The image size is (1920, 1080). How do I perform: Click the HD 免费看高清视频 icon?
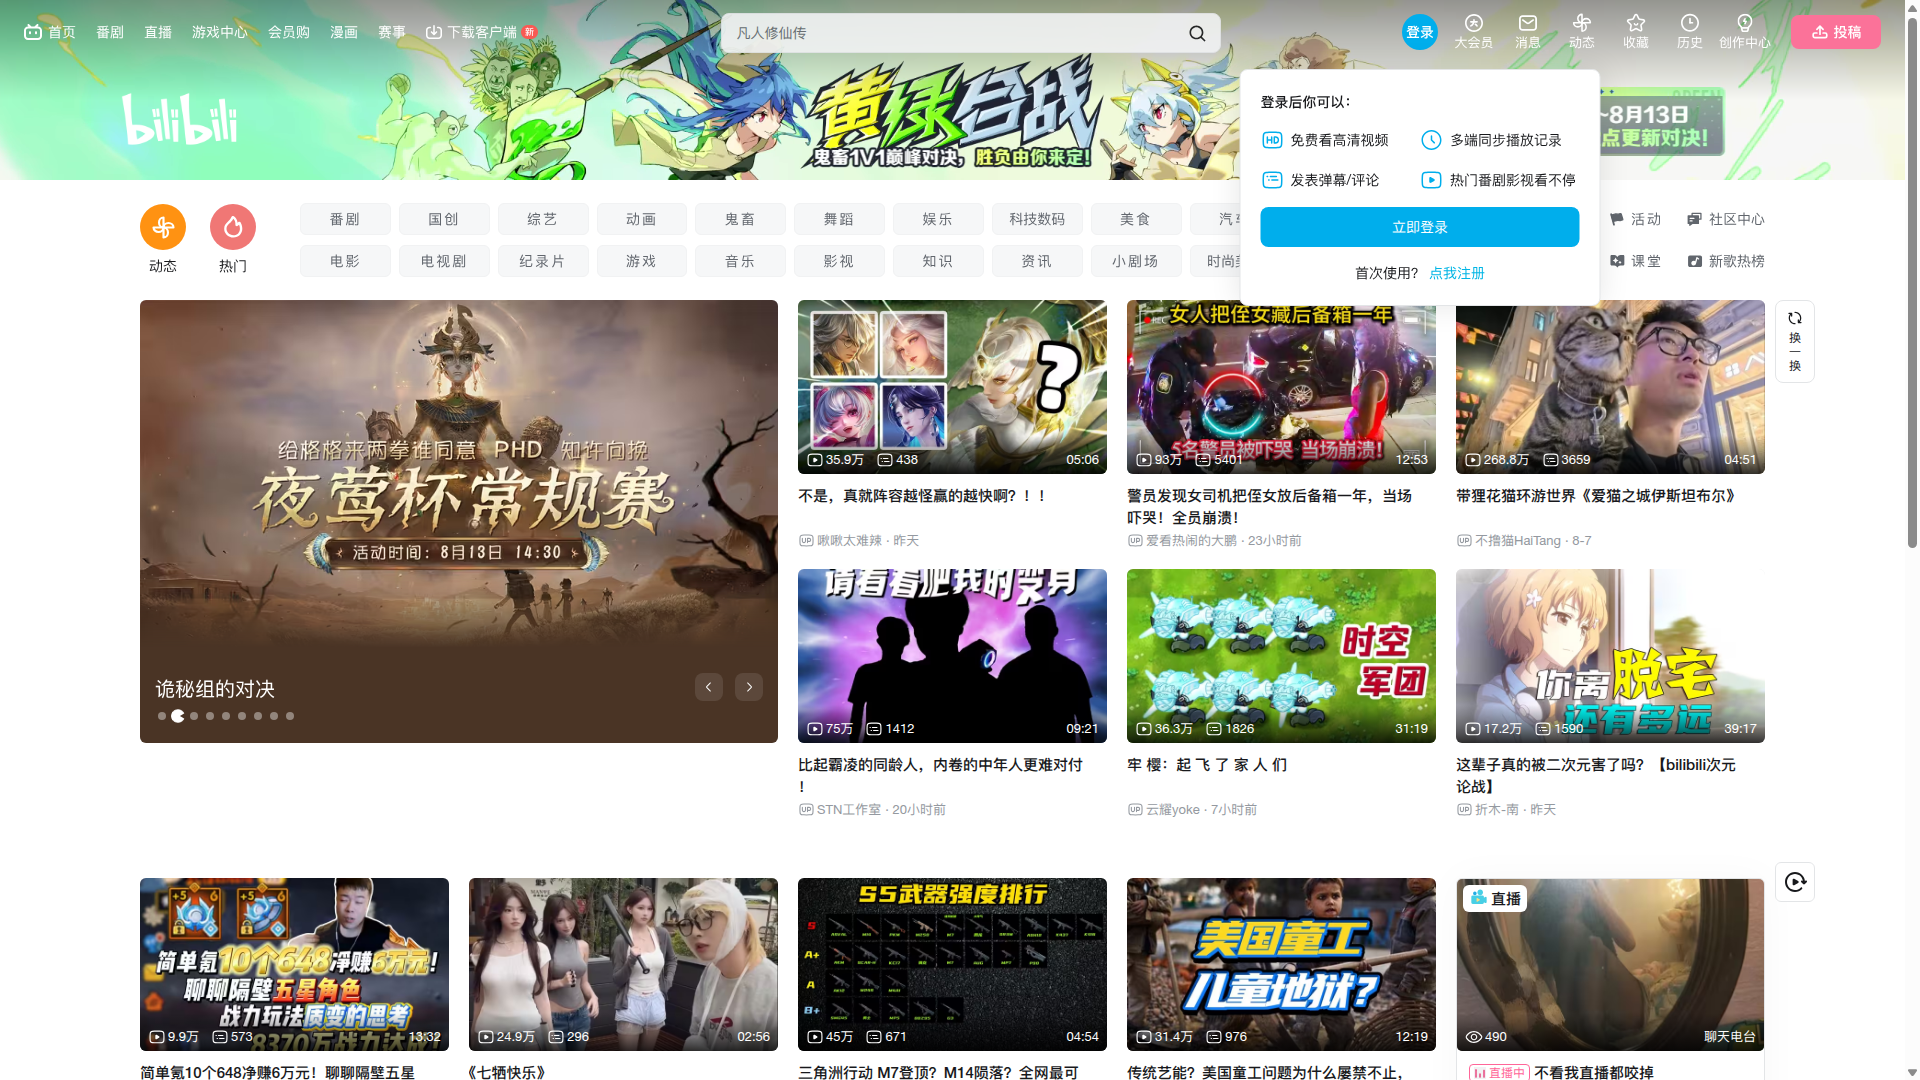[1272, 140]
